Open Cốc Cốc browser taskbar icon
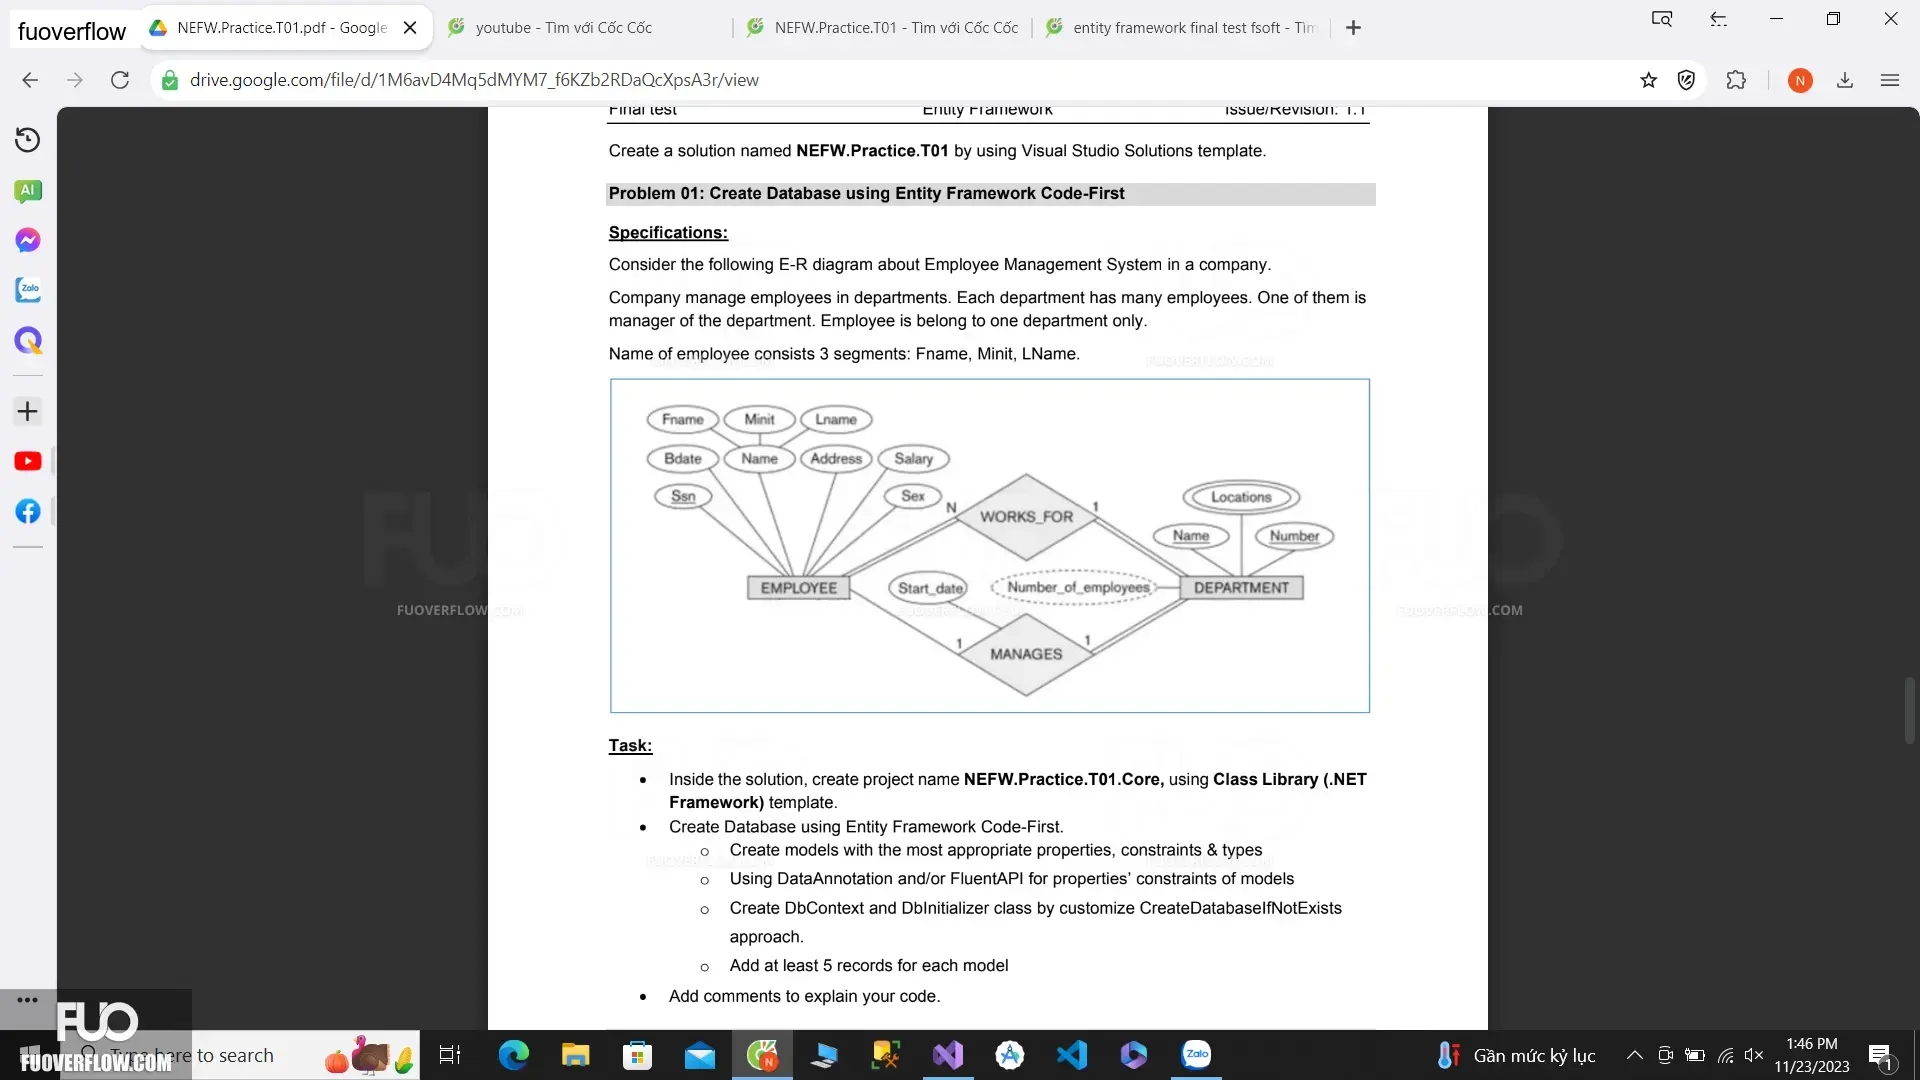This screenshot has height=1080, width=1920. pos(762,1055)
